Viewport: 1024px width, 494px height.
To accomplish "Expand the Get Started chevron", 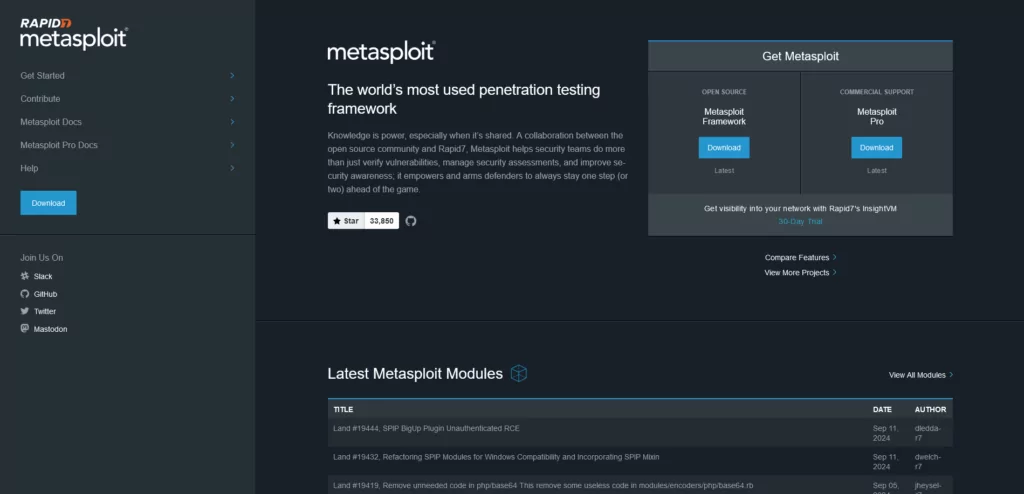I will [x=232, y=76].
